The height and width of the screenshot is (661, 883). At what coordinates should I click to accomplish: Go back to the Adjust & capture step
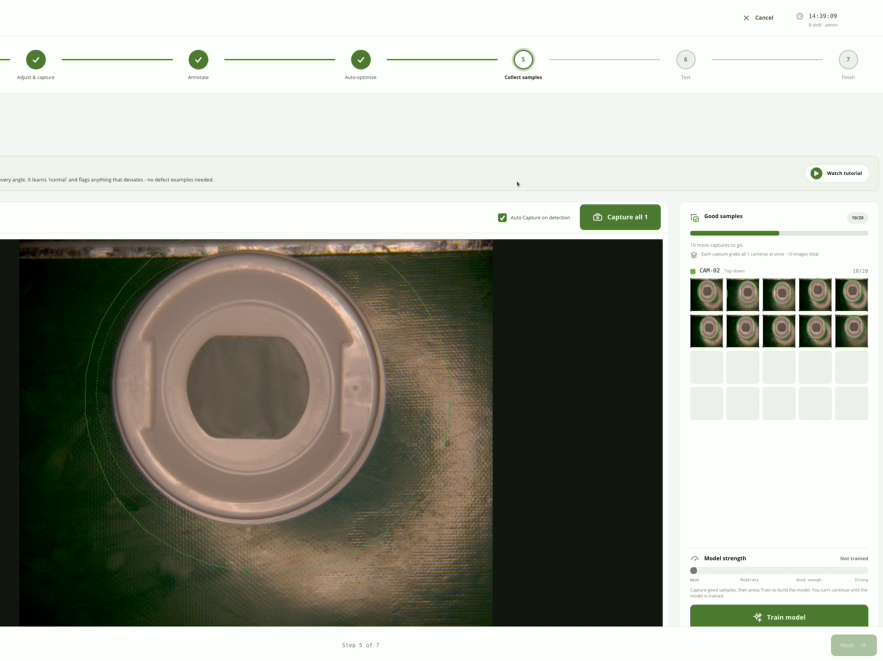click(x=35, y=59)
